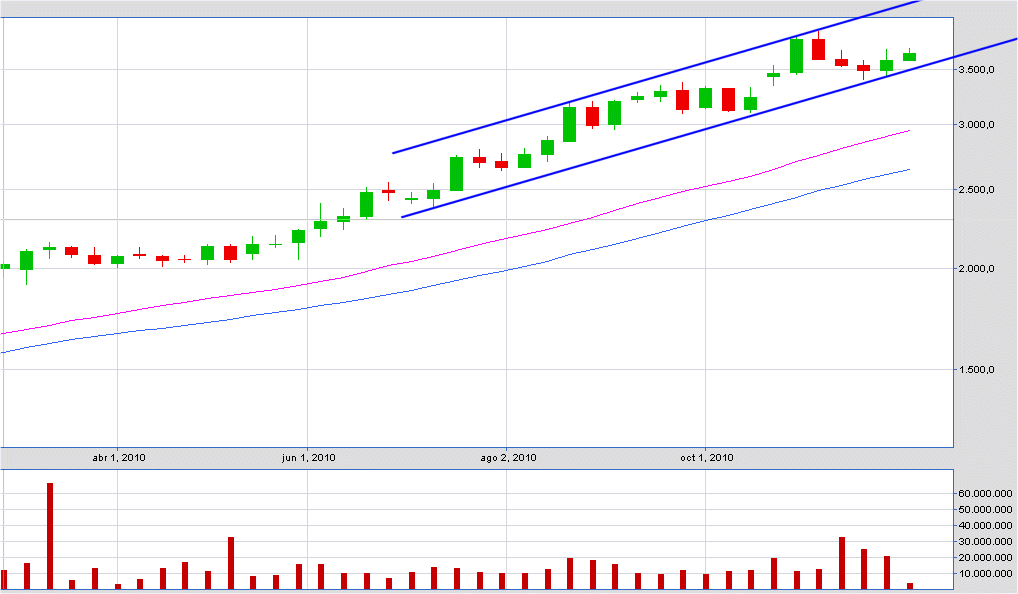Click the magenta moving average line
Screen dimensions: 1018x594
[454, 251]
